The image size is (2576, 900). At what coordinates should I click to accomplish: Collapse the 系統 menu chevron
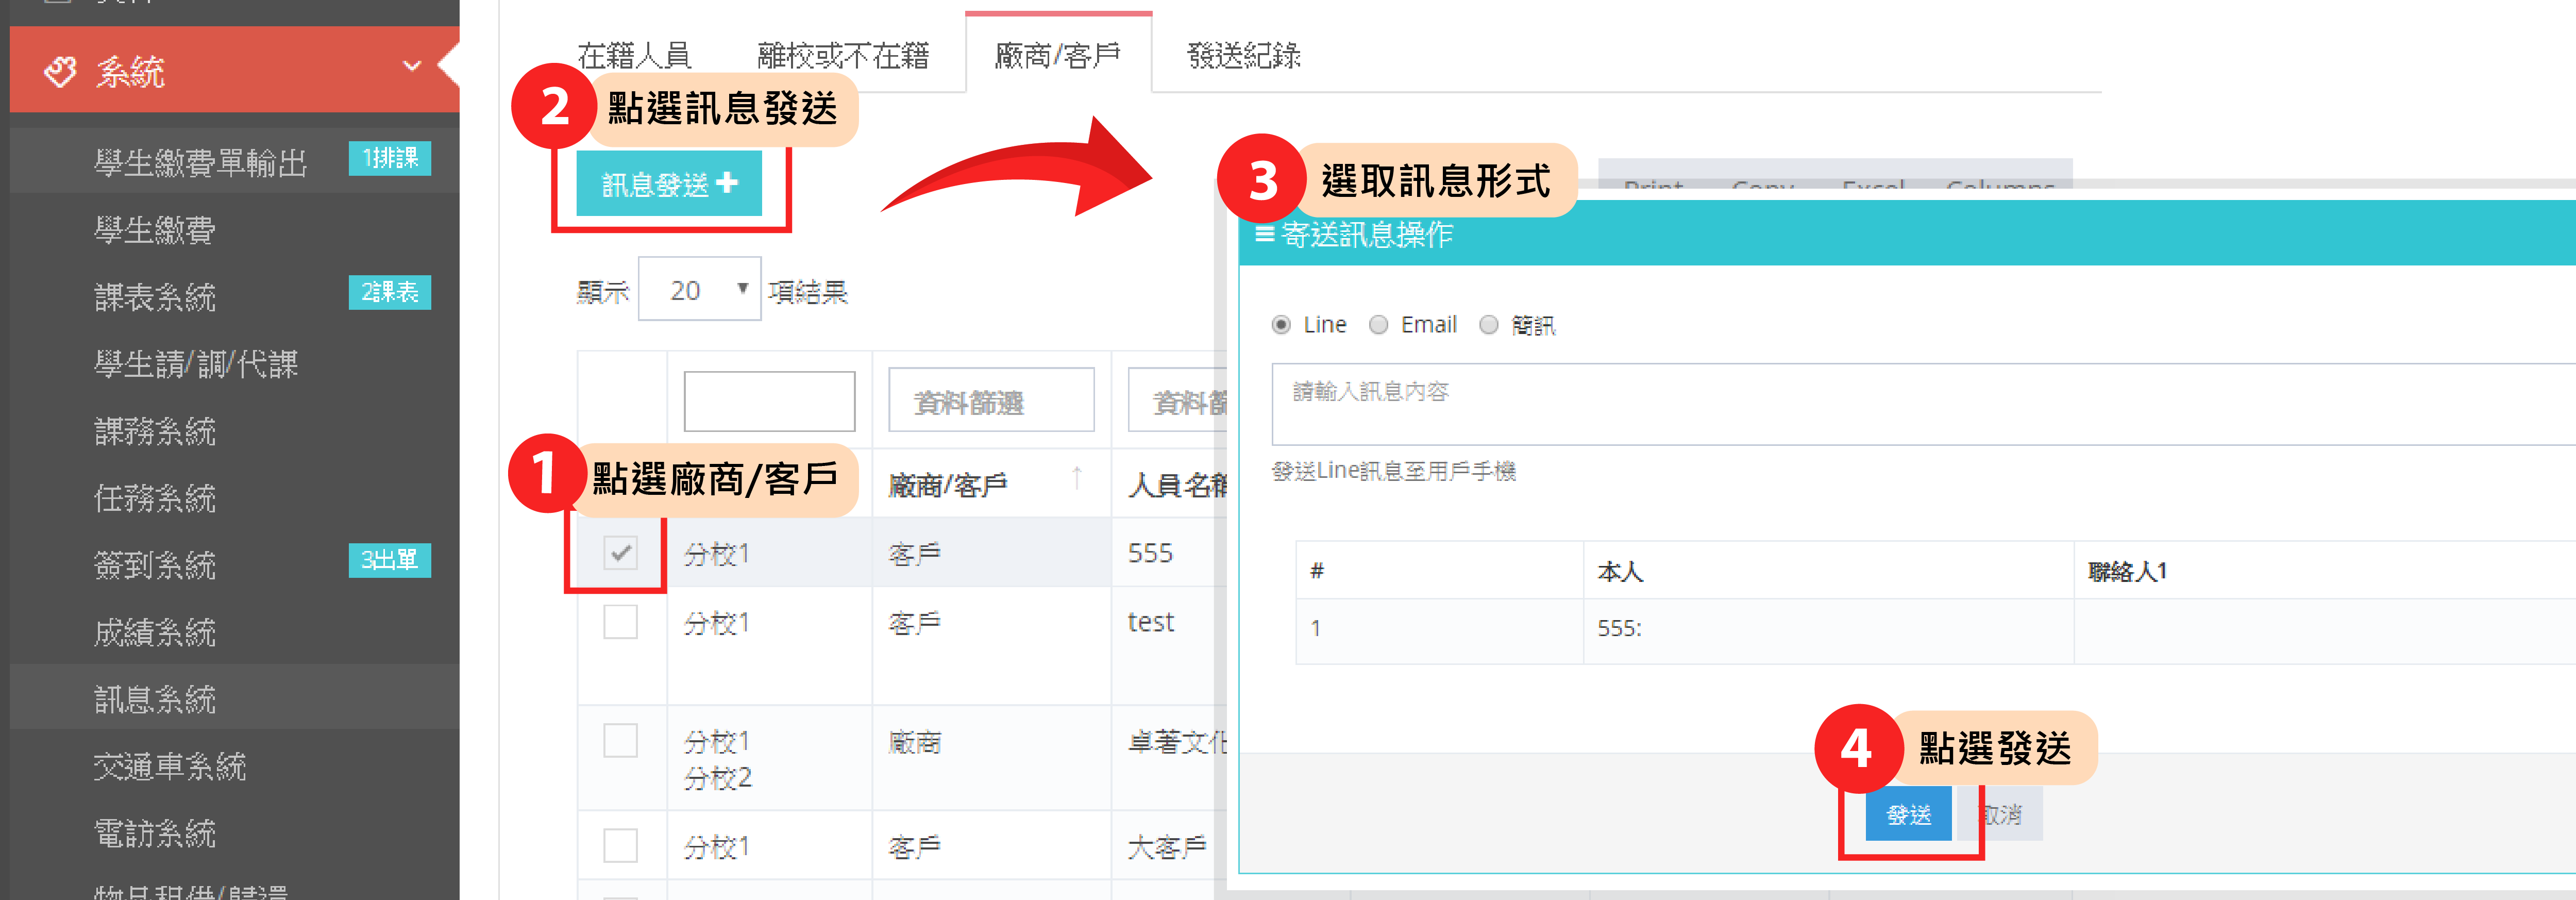coord(411,67)
